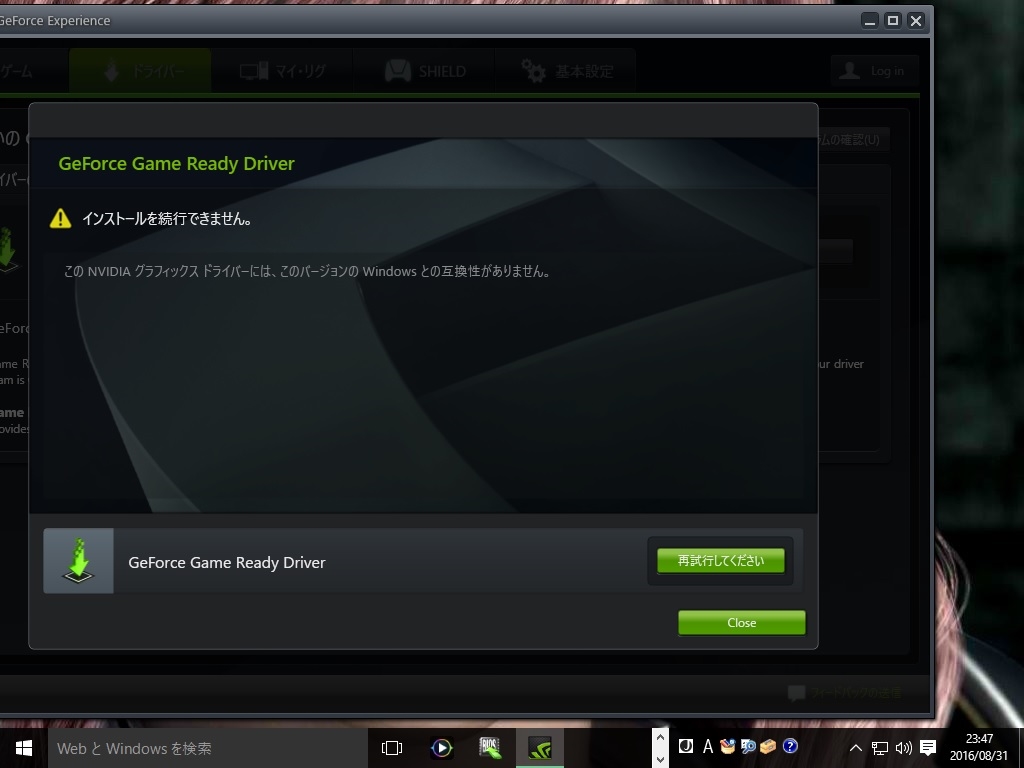Open the network status tray icon
This screenshot has width=1024, height=768.
coord(880,748)
